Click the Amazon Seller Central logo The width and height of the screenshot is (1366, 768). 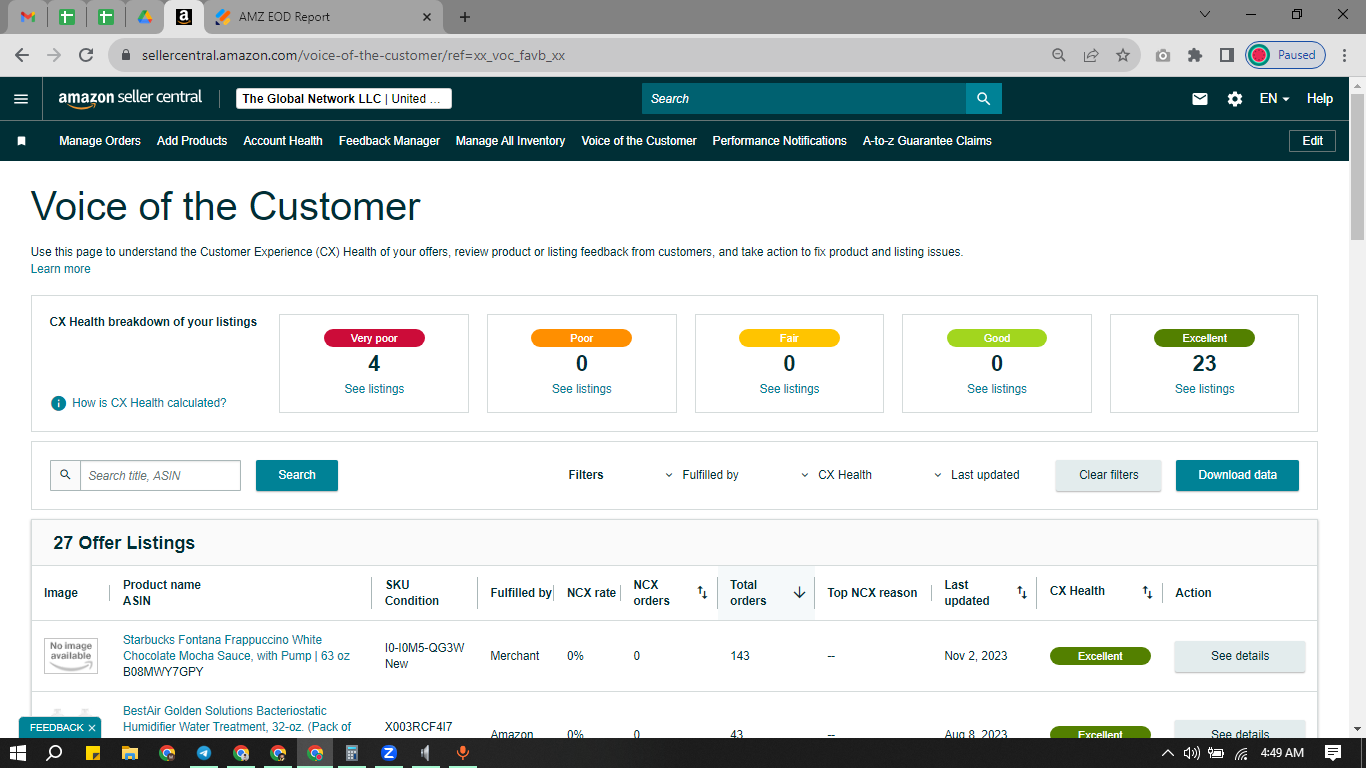pos(130,98)
